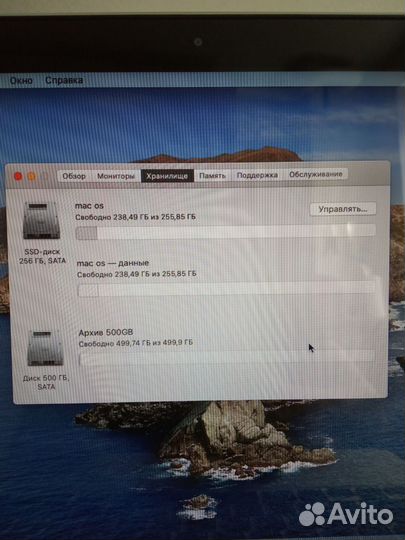Click the volume name 'mac os'
Viewport: 405px width, 540px height.
[89, 206]
